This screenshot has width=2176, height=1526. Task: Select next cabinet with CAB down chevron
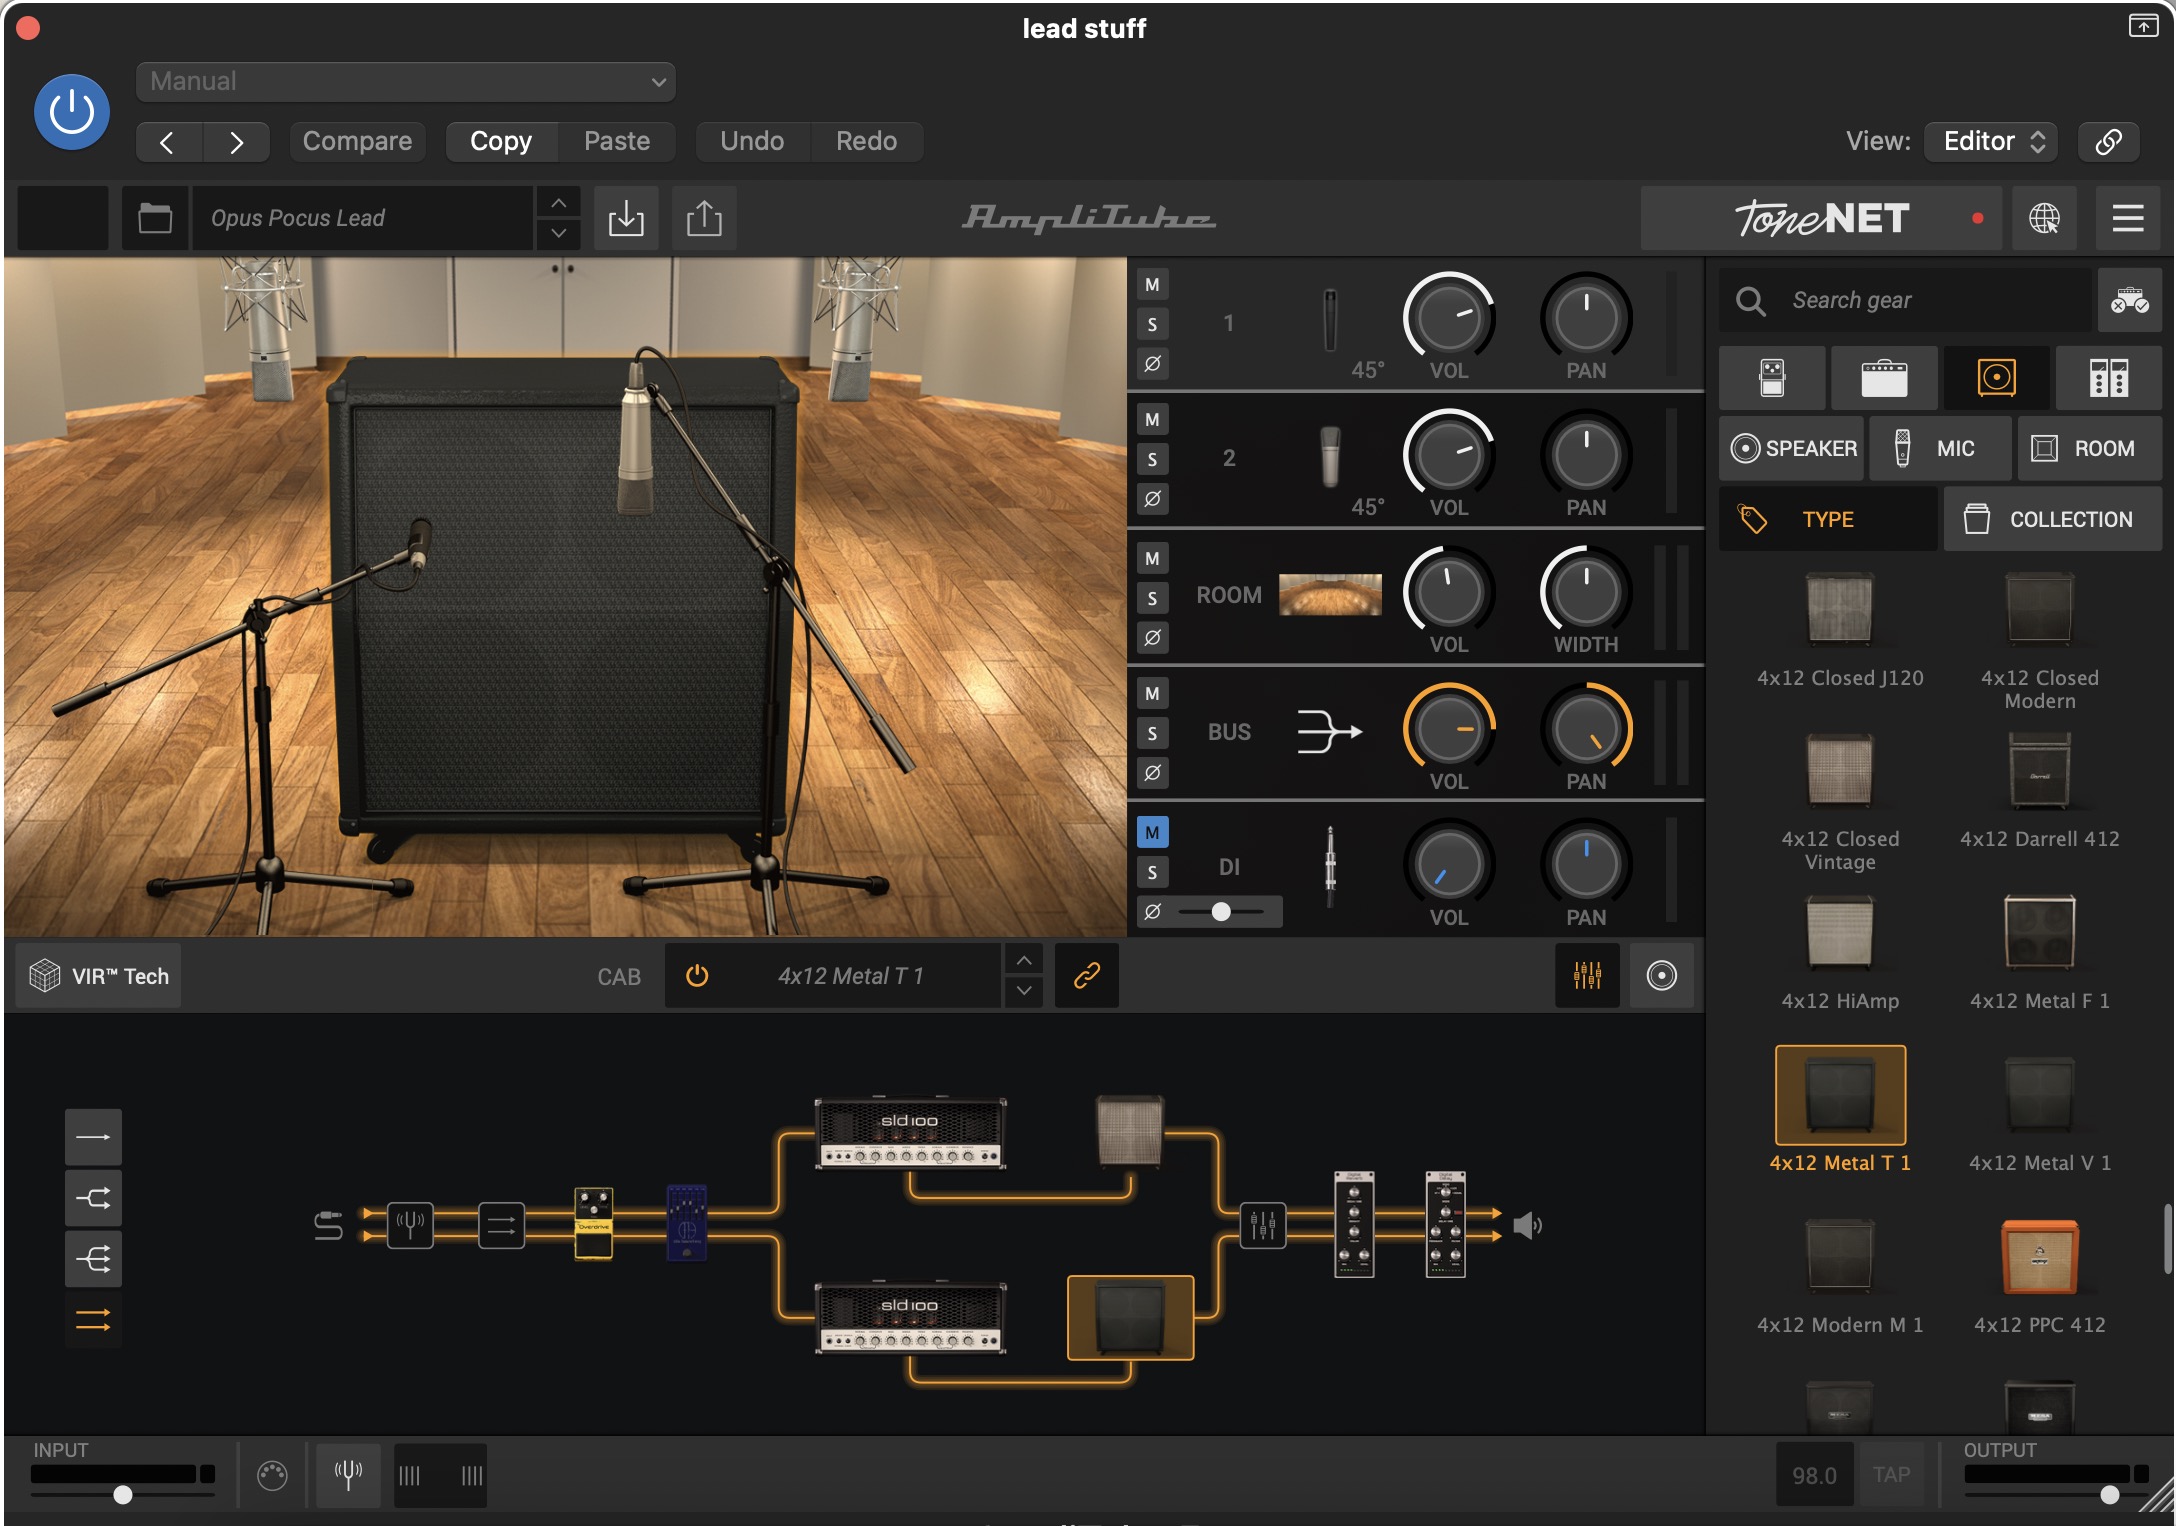(1024, 990)
